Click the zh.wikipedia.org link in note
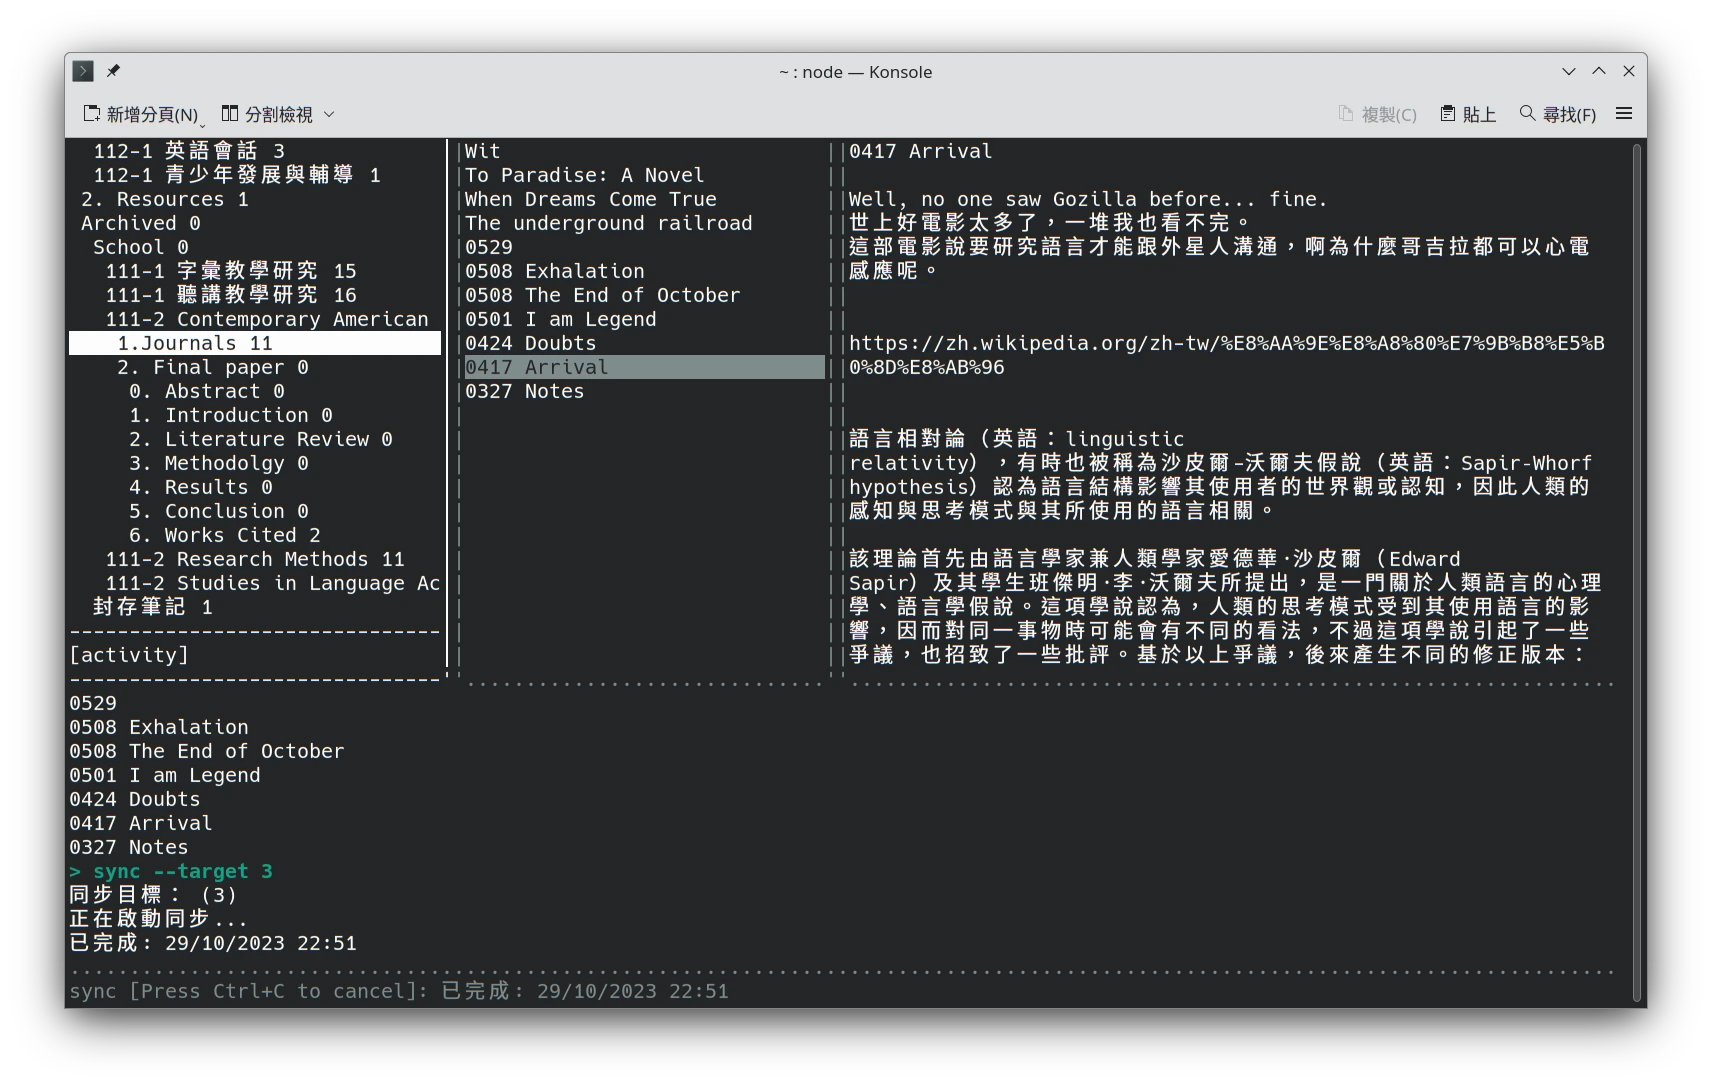Screen dimensions: 1712x1085 coord(1226,343)
